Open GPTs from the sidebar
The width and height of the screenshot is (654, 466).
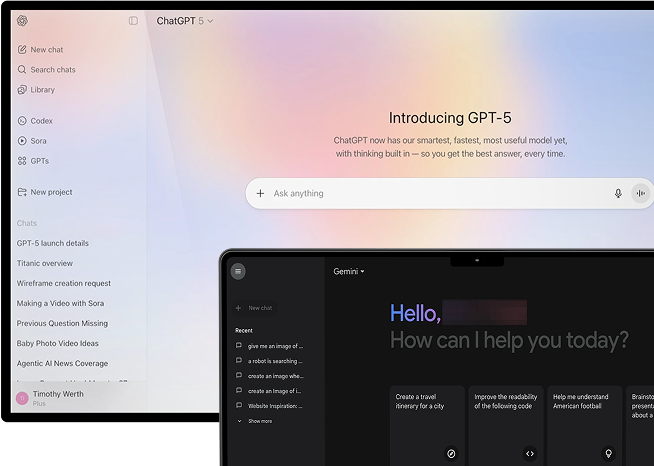click(x=39, y=161)
